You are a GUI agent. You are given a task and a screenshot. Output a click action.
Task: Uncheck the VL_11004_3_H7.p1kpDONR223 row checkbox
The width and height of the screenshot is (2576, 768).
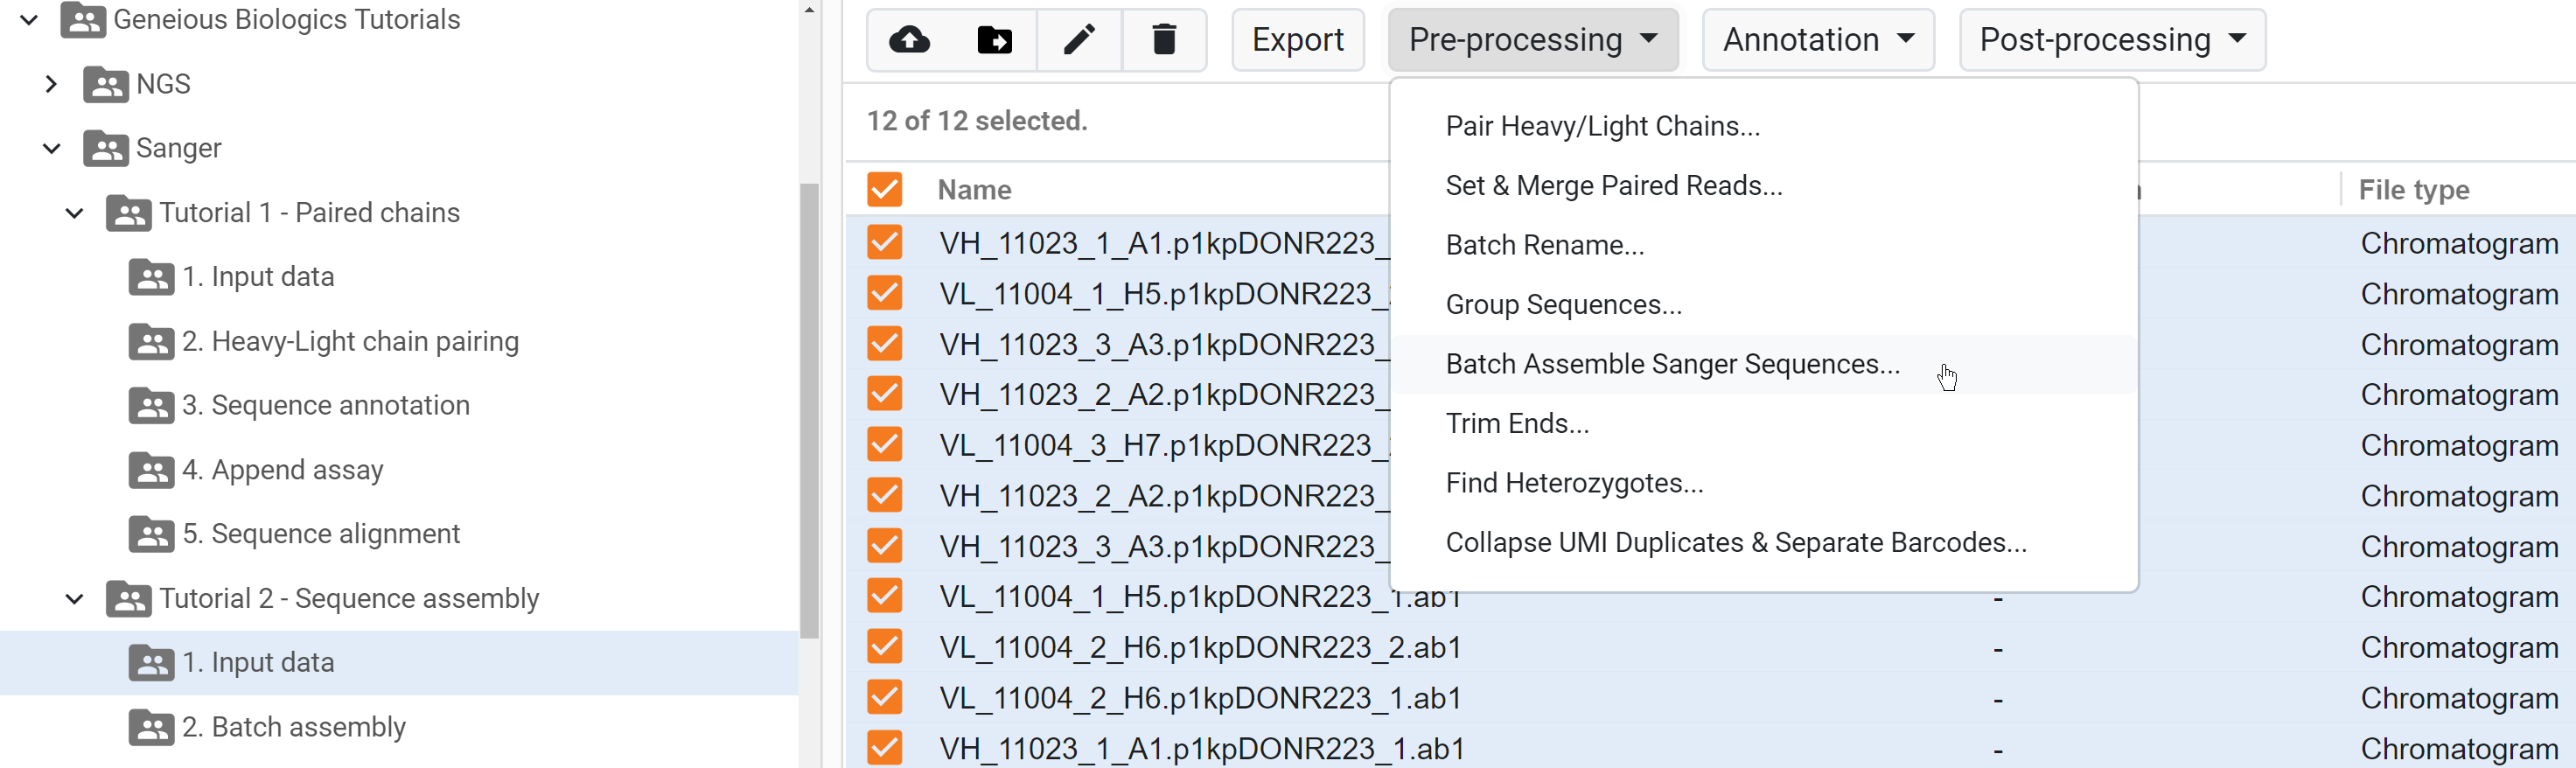(885, 444)
